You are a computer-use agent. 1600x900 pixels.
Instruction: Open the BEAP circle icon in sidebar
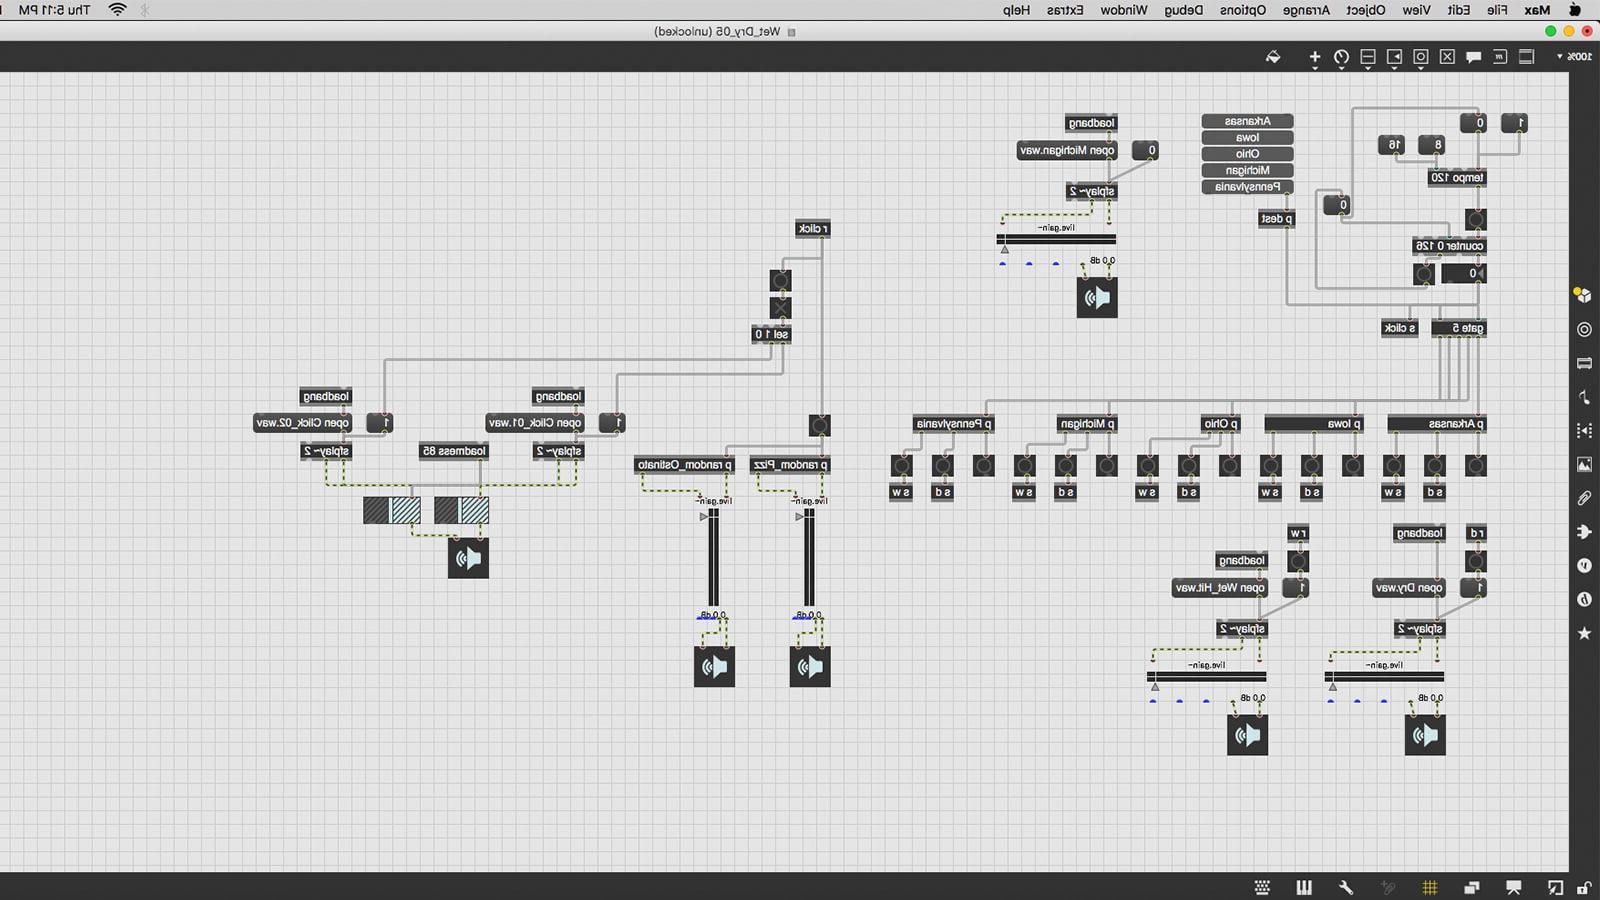tap(1584, 599)
